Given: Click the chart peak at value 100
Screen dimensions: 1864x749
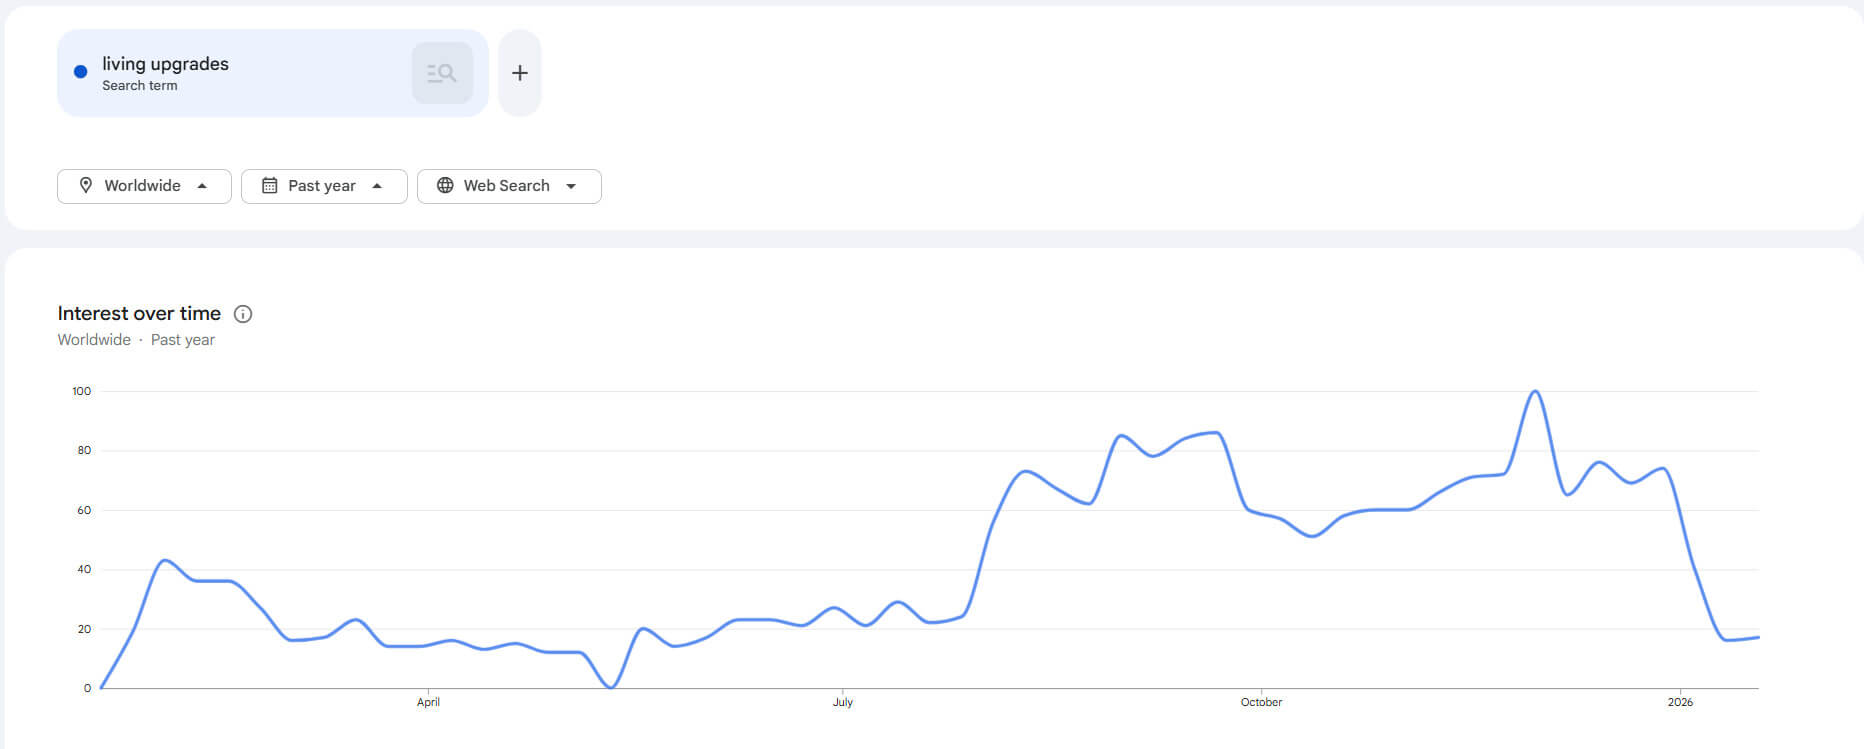Looking at the screenshot, I should coord(1535,392).
